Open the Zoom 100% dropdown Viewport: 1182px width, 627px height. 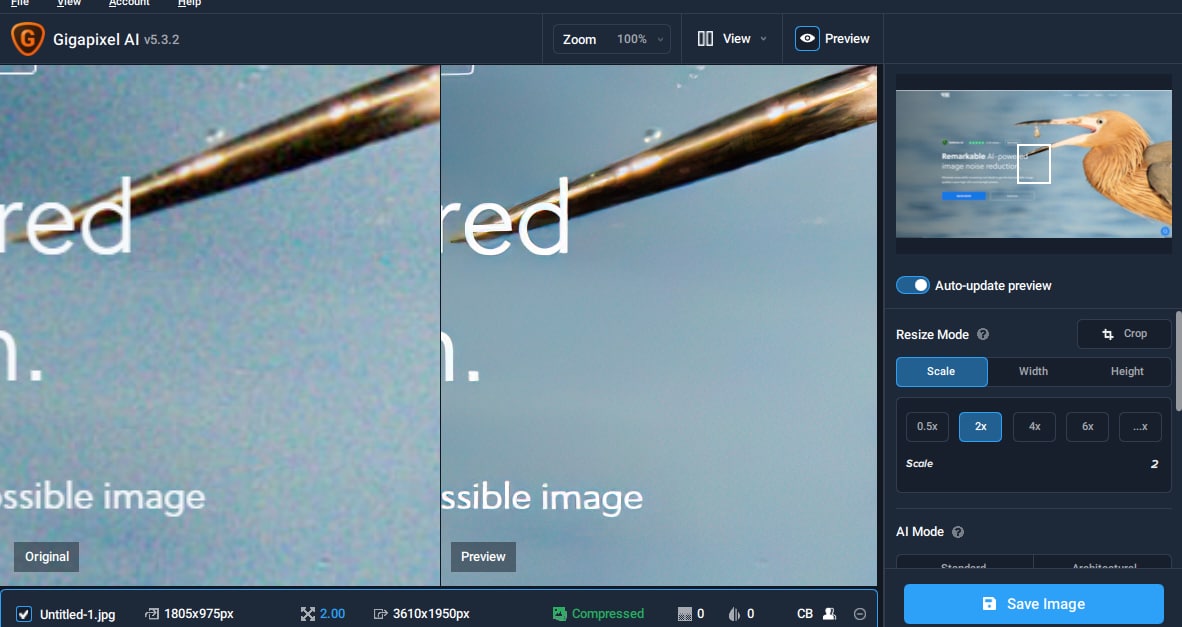(612, 39)
